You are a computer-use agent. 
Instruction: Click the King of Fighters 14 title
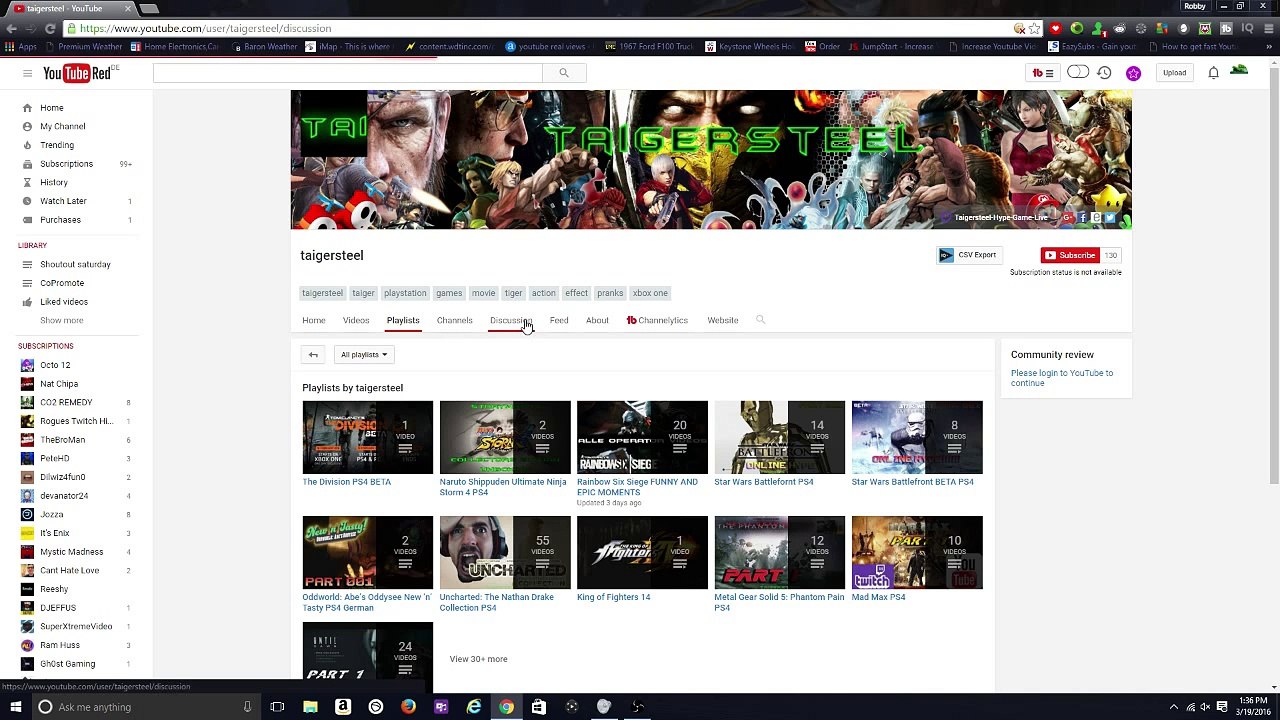coord(613,597)
